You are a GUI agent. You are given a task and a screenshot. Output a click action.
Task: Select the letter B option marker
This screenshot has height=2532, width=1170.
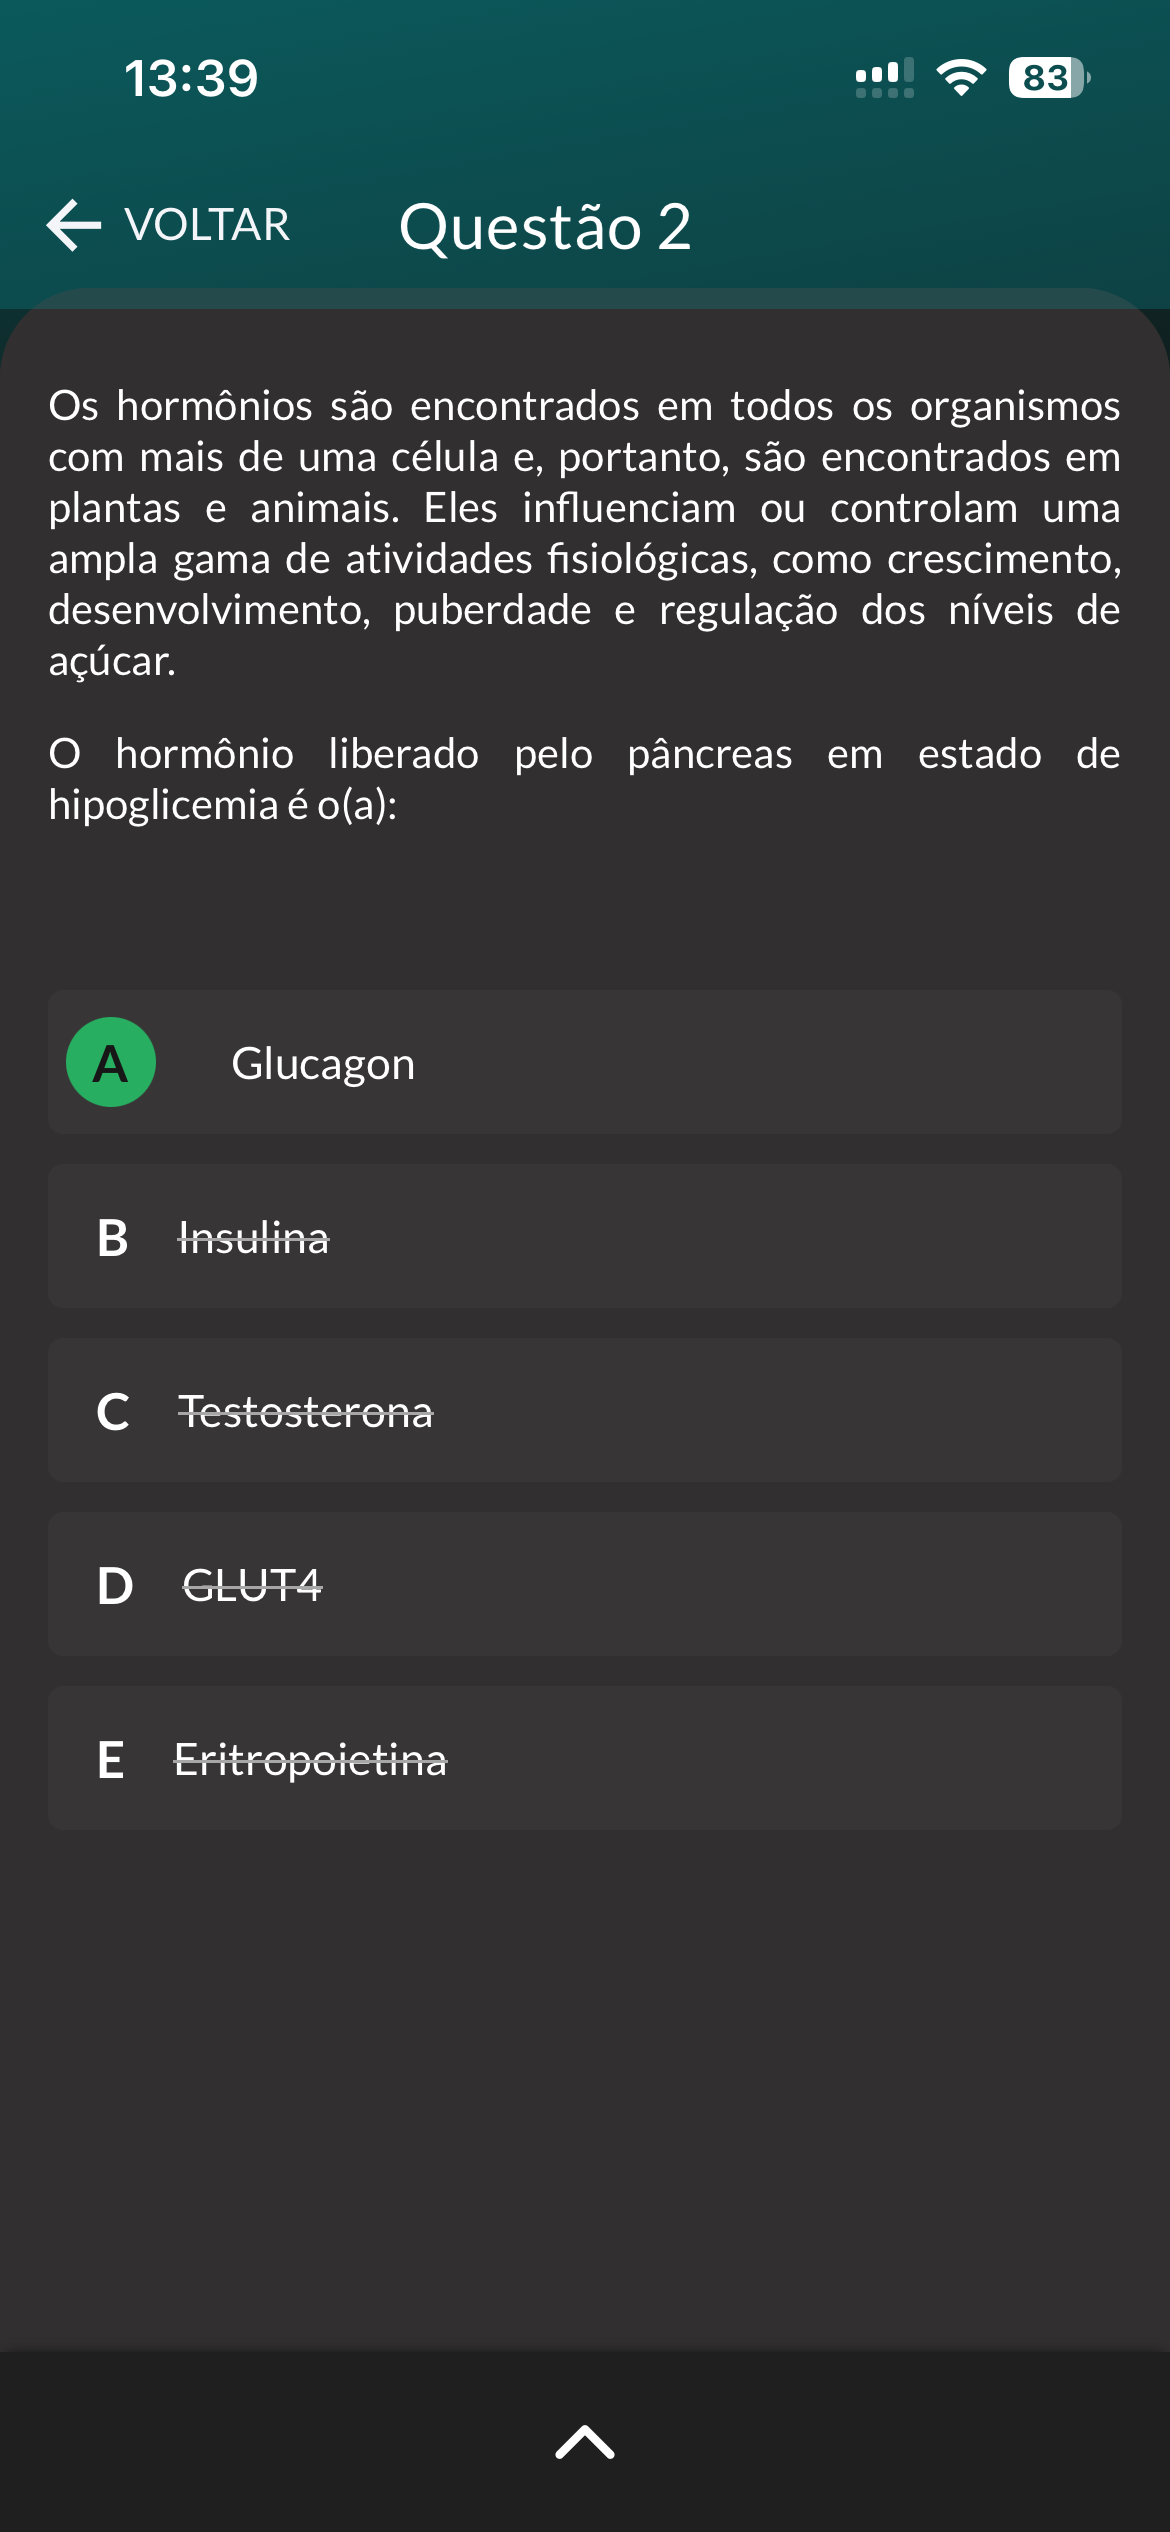(x=113, y=1238)
